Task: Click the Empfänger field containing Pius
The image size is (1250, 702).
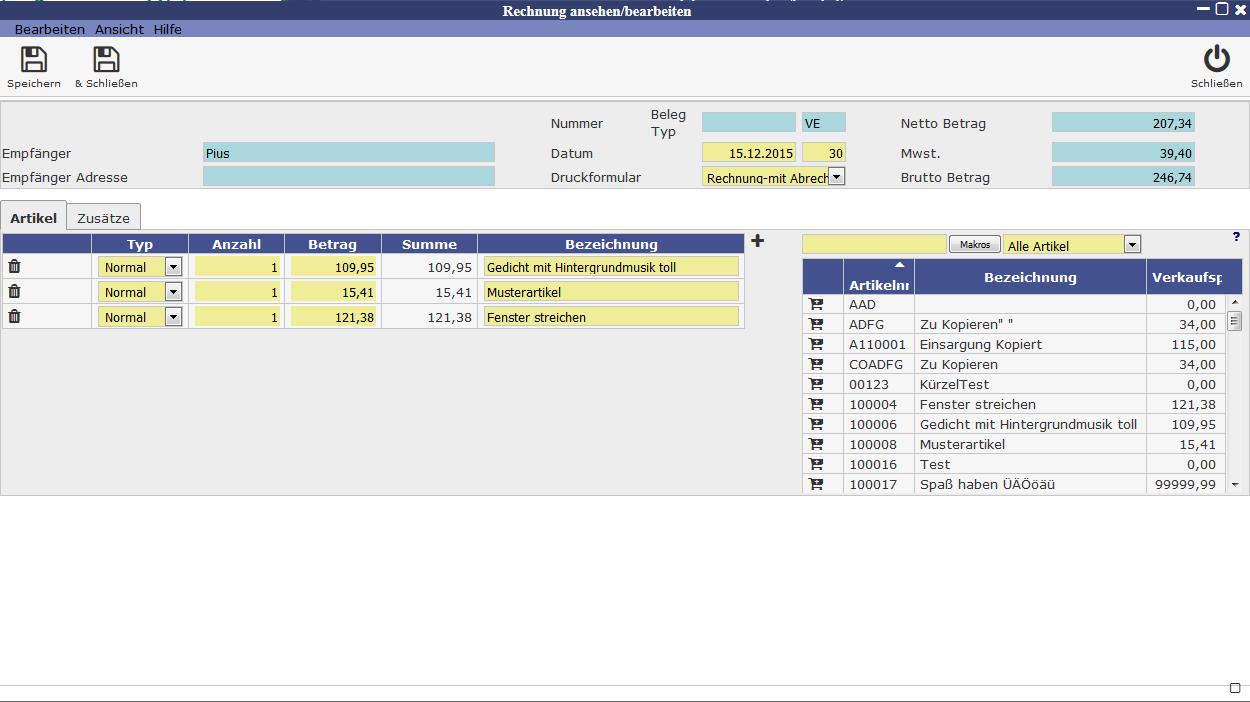Action: pyautogui.click(x=348, y=153)
